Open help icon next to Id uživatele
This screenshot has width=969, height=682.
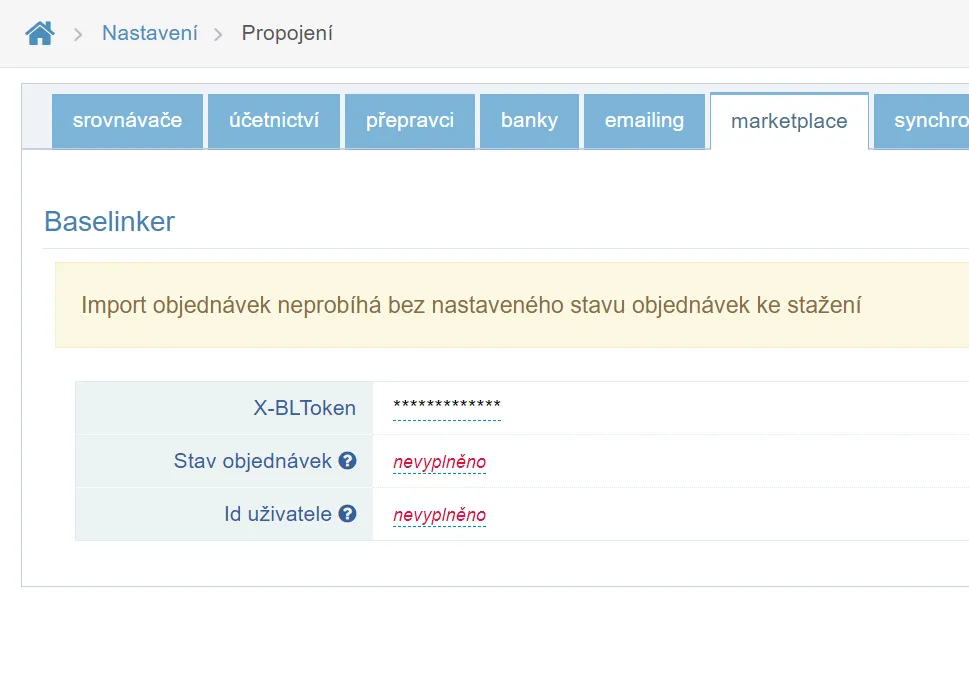[x=347, y=514]
